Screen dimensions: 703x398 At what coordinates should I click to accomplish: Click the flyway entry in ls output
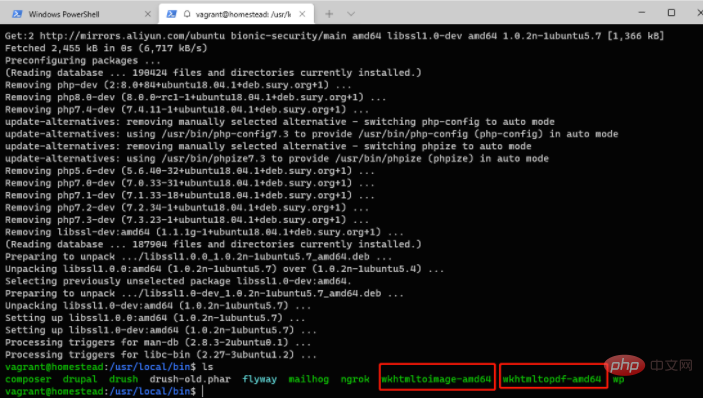tap(260, 379)
